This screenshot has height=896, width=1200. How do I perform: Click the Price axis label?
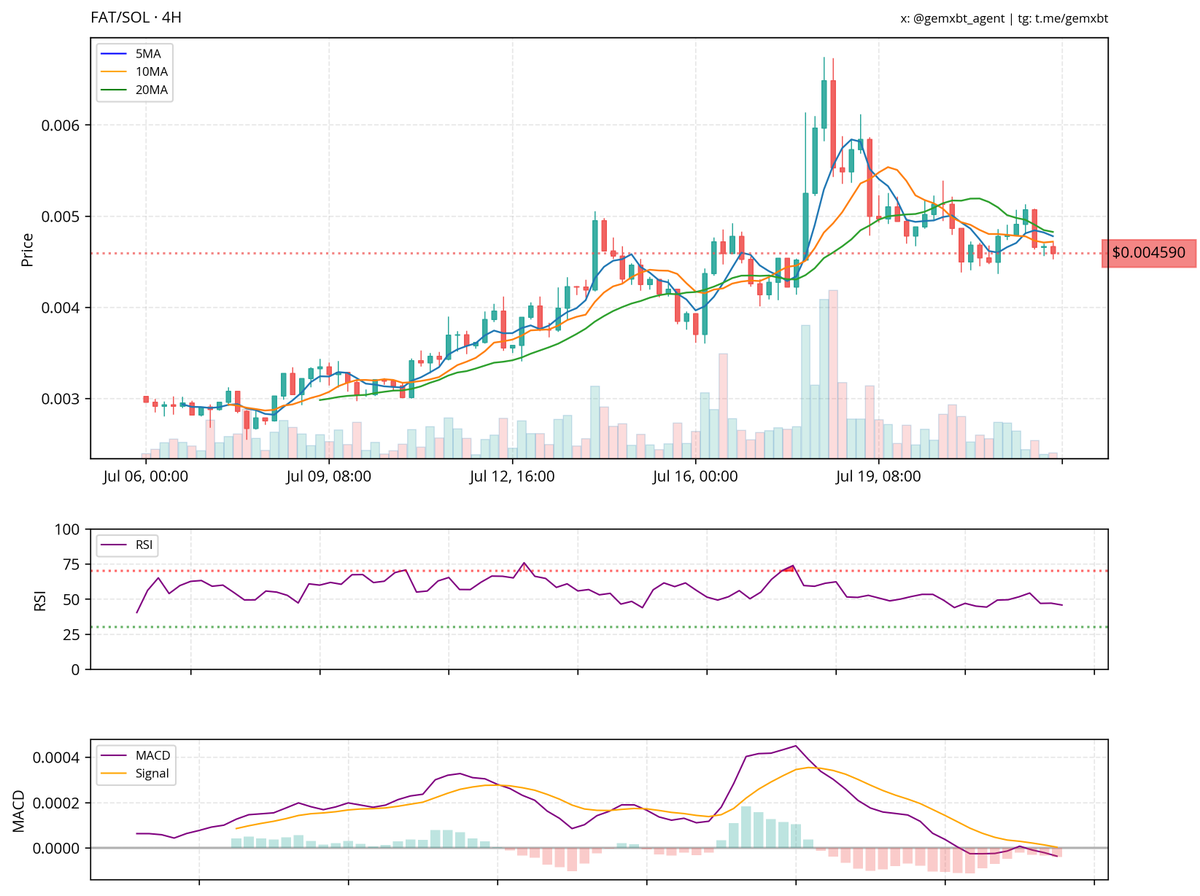pyautogui.click(x=27, y=249)
